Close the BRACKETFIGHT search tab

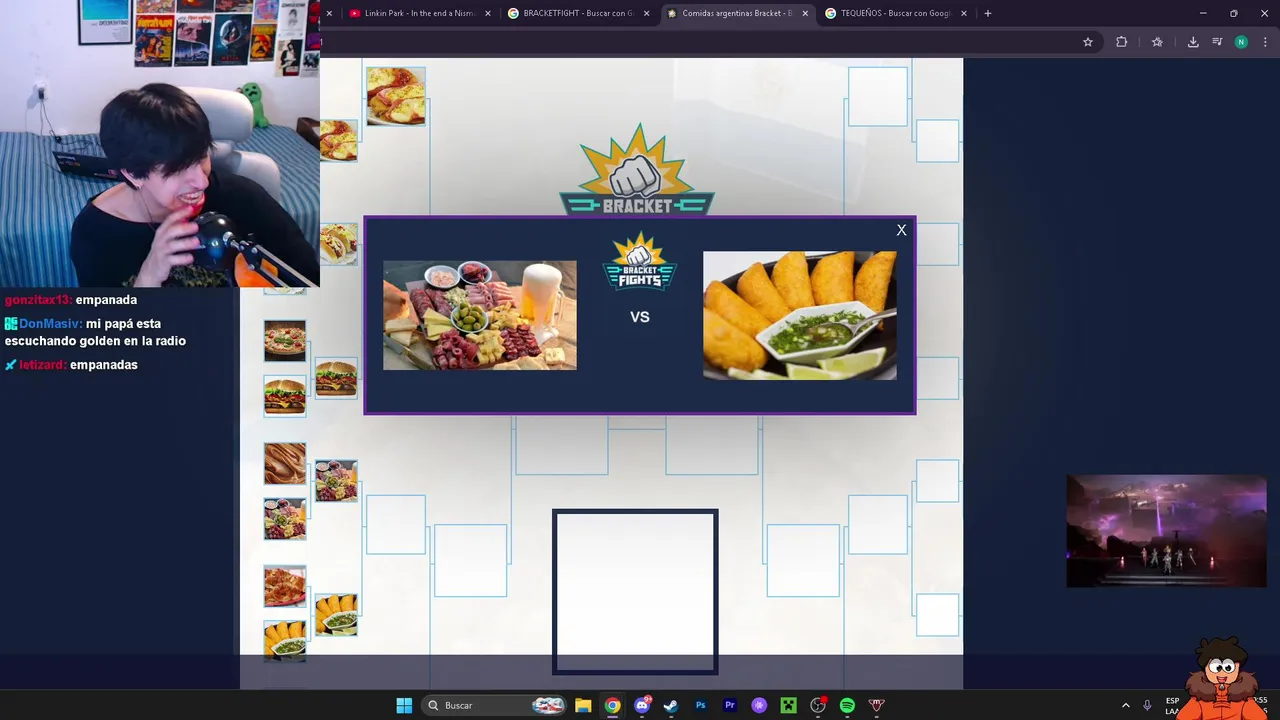pyautogui.click(x=646, y=13)
